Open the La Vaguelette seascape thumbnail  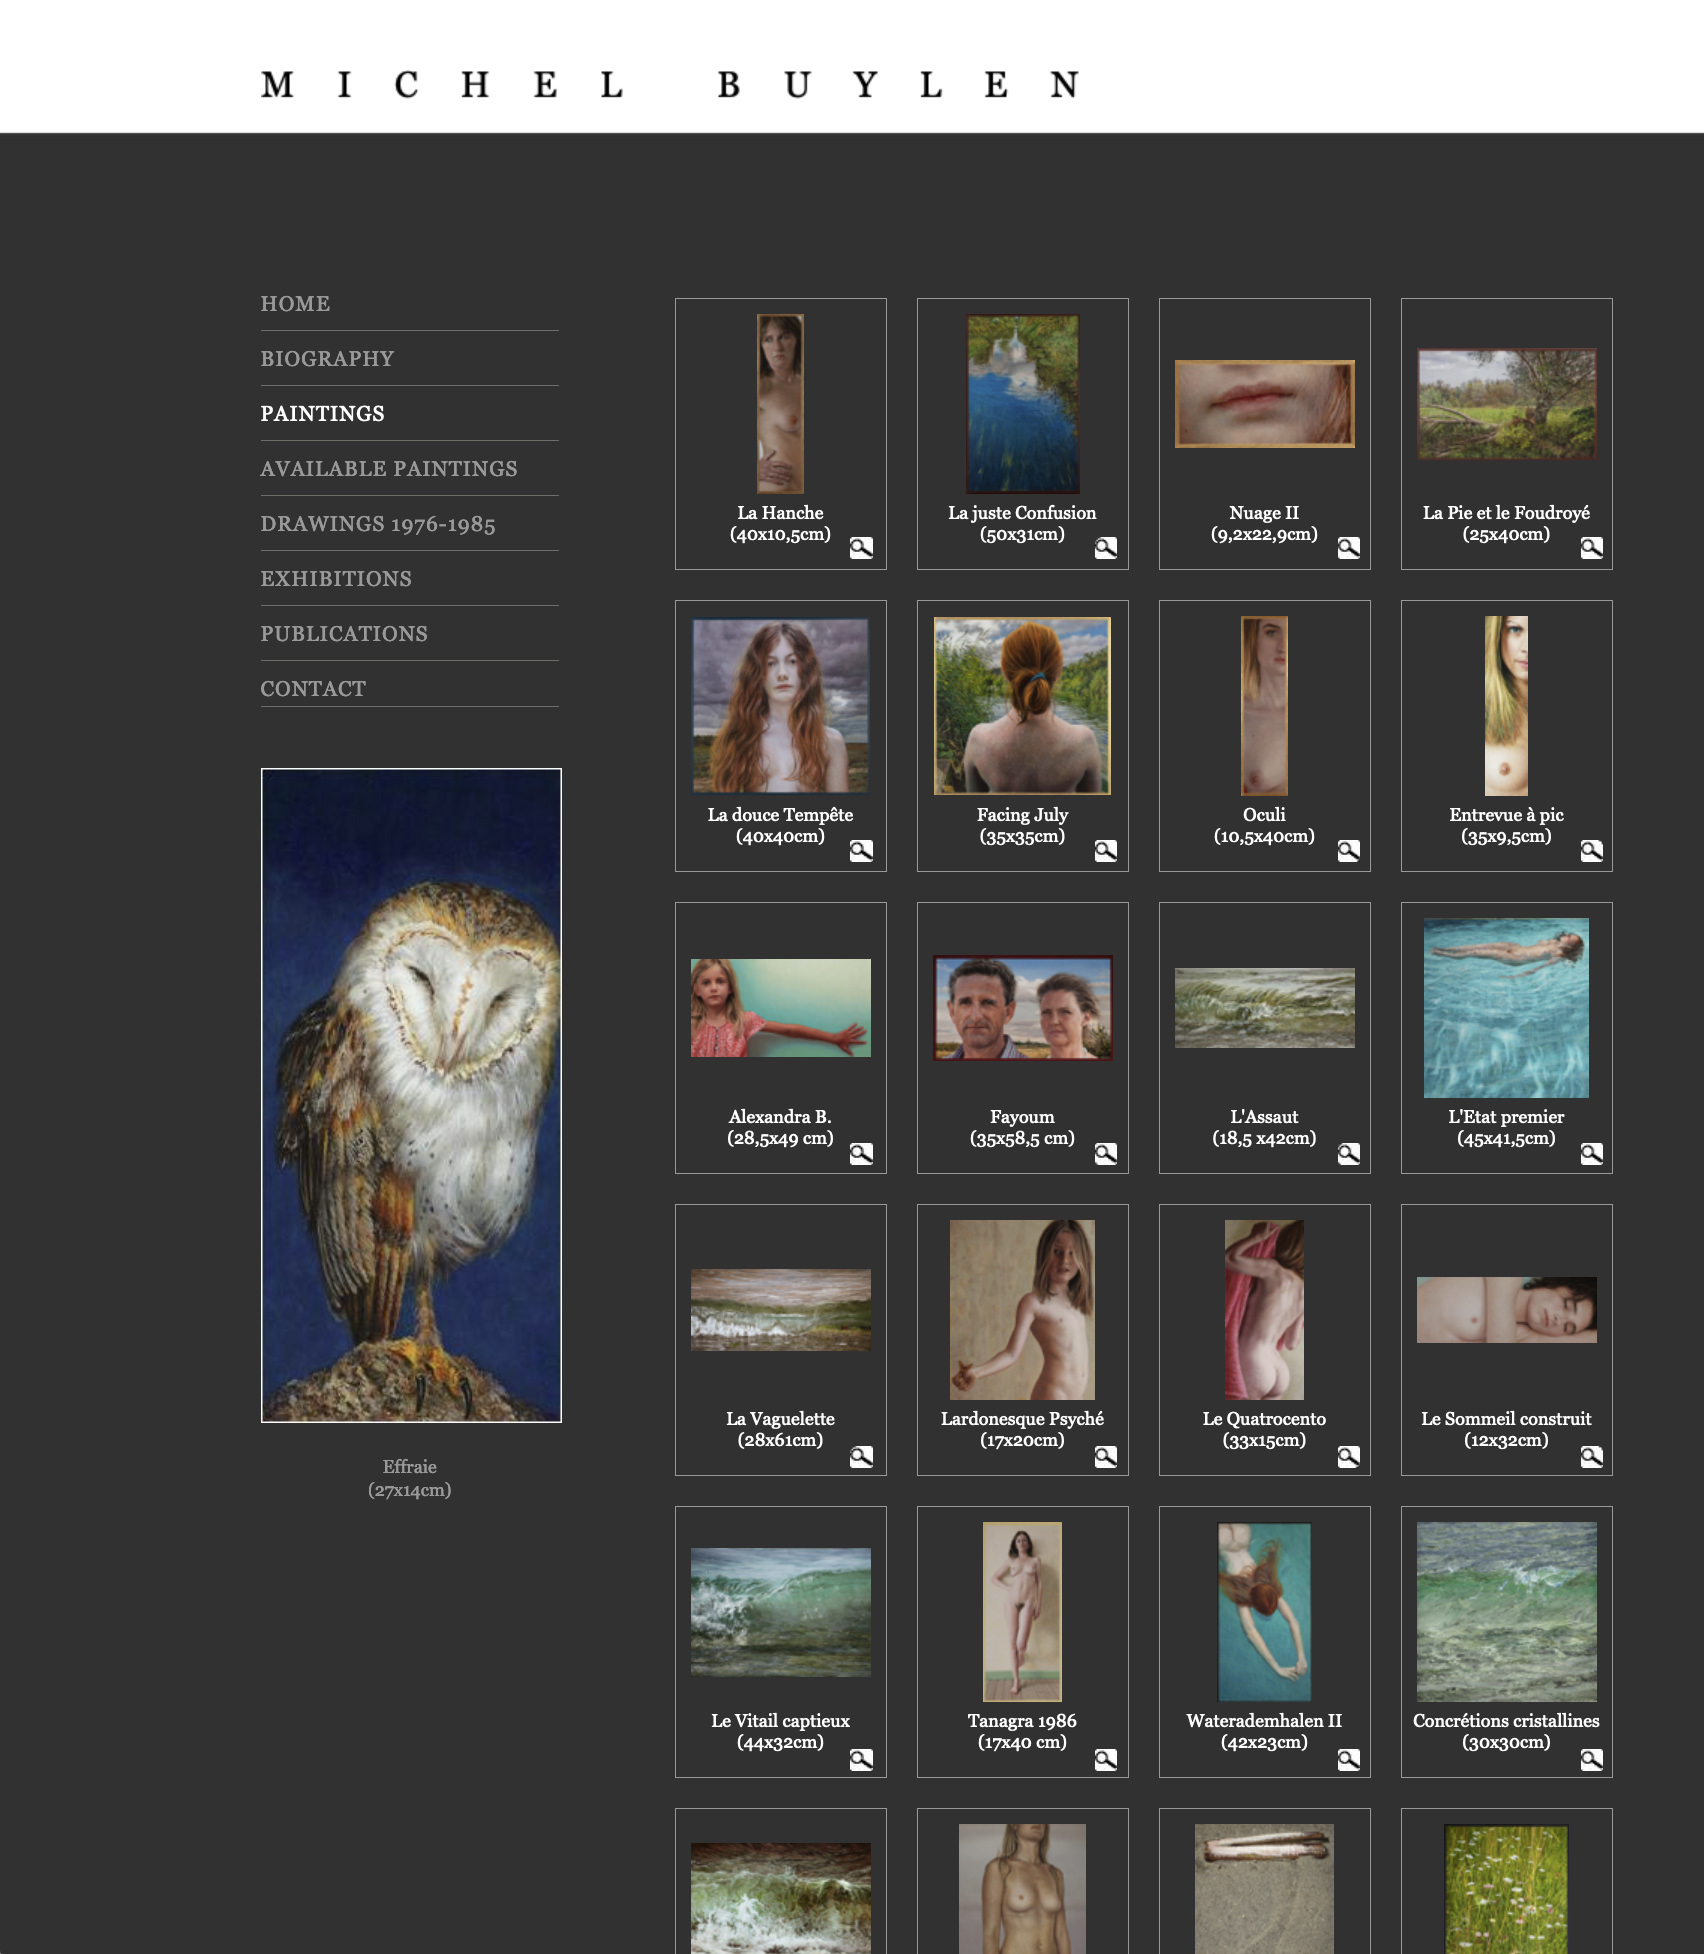(x=781, y=1310)
